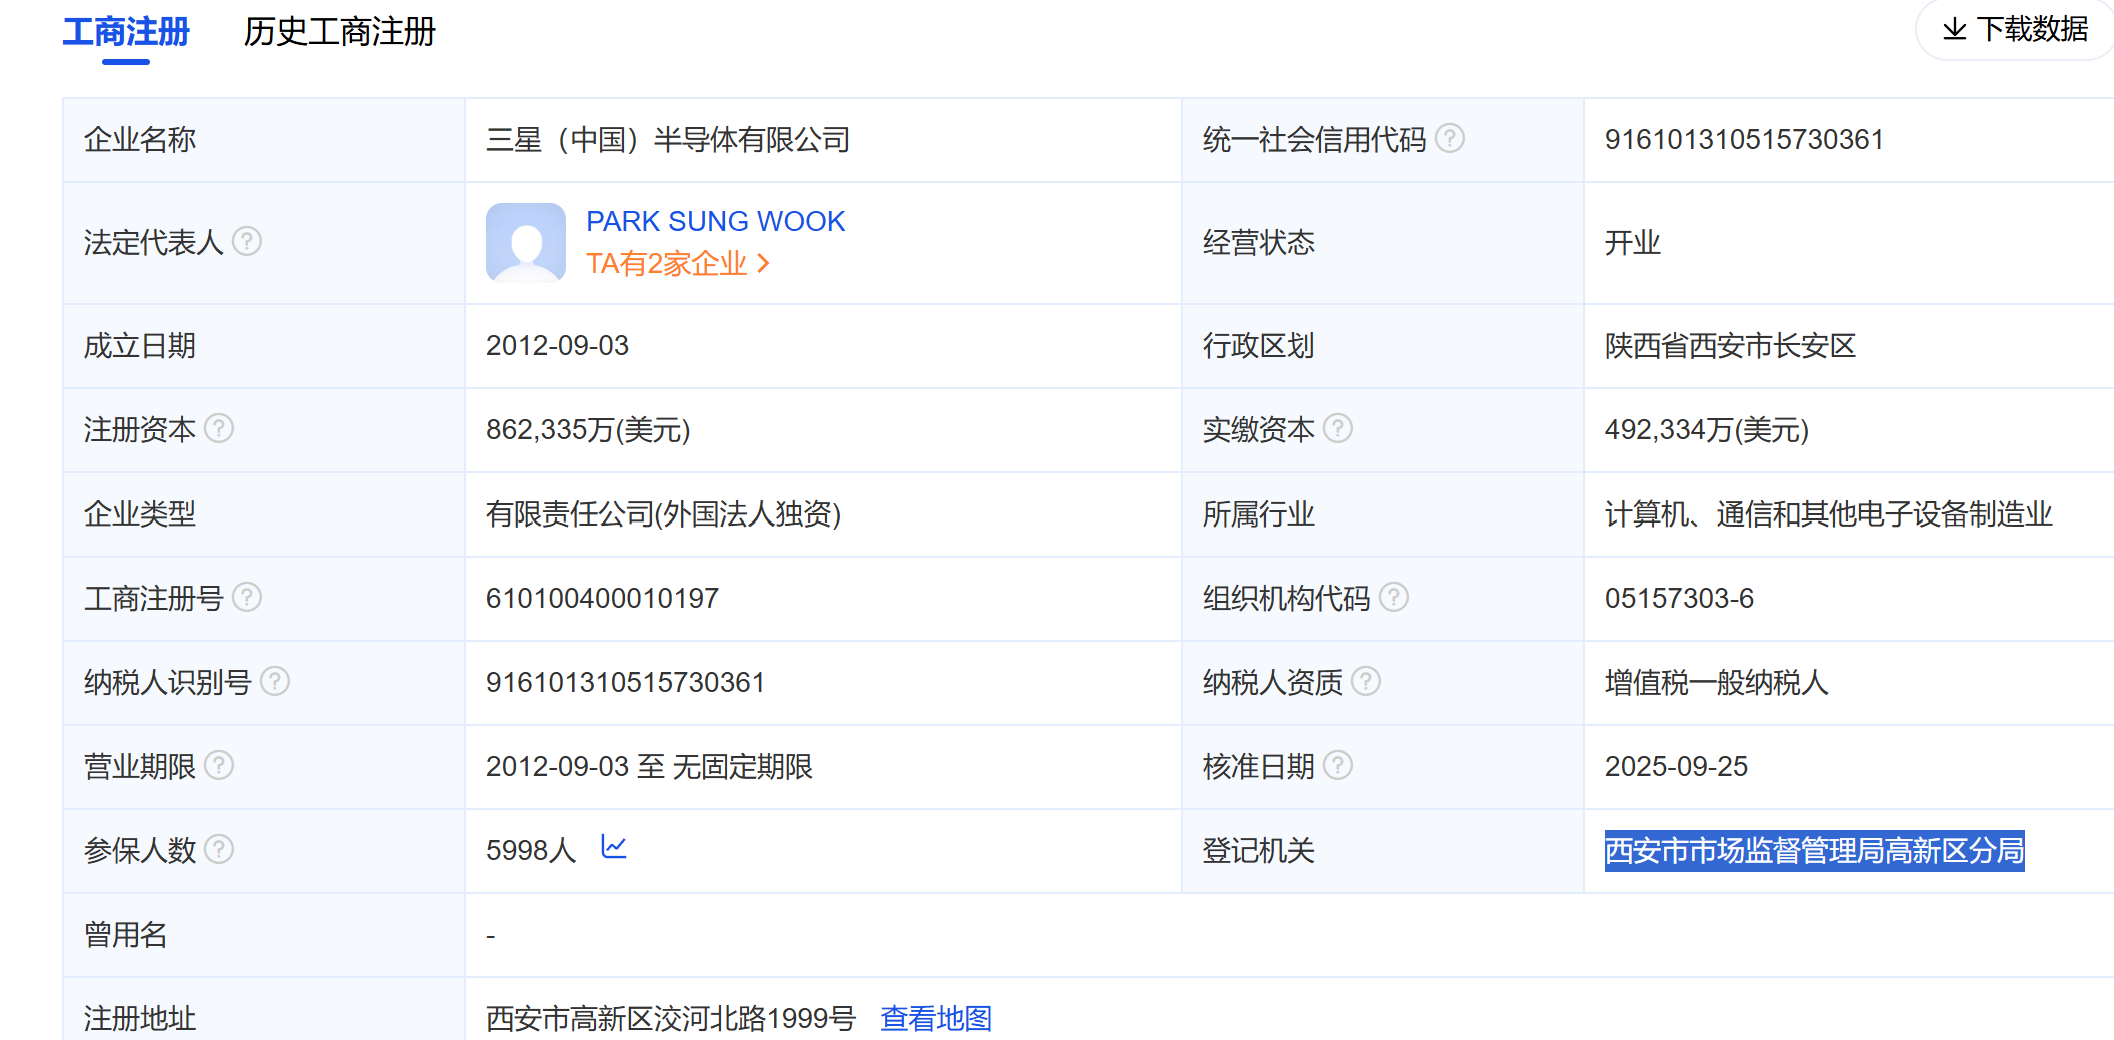Click the registration number 610100400010197
The image size is (2114, 1040).
tap(602, 598)
